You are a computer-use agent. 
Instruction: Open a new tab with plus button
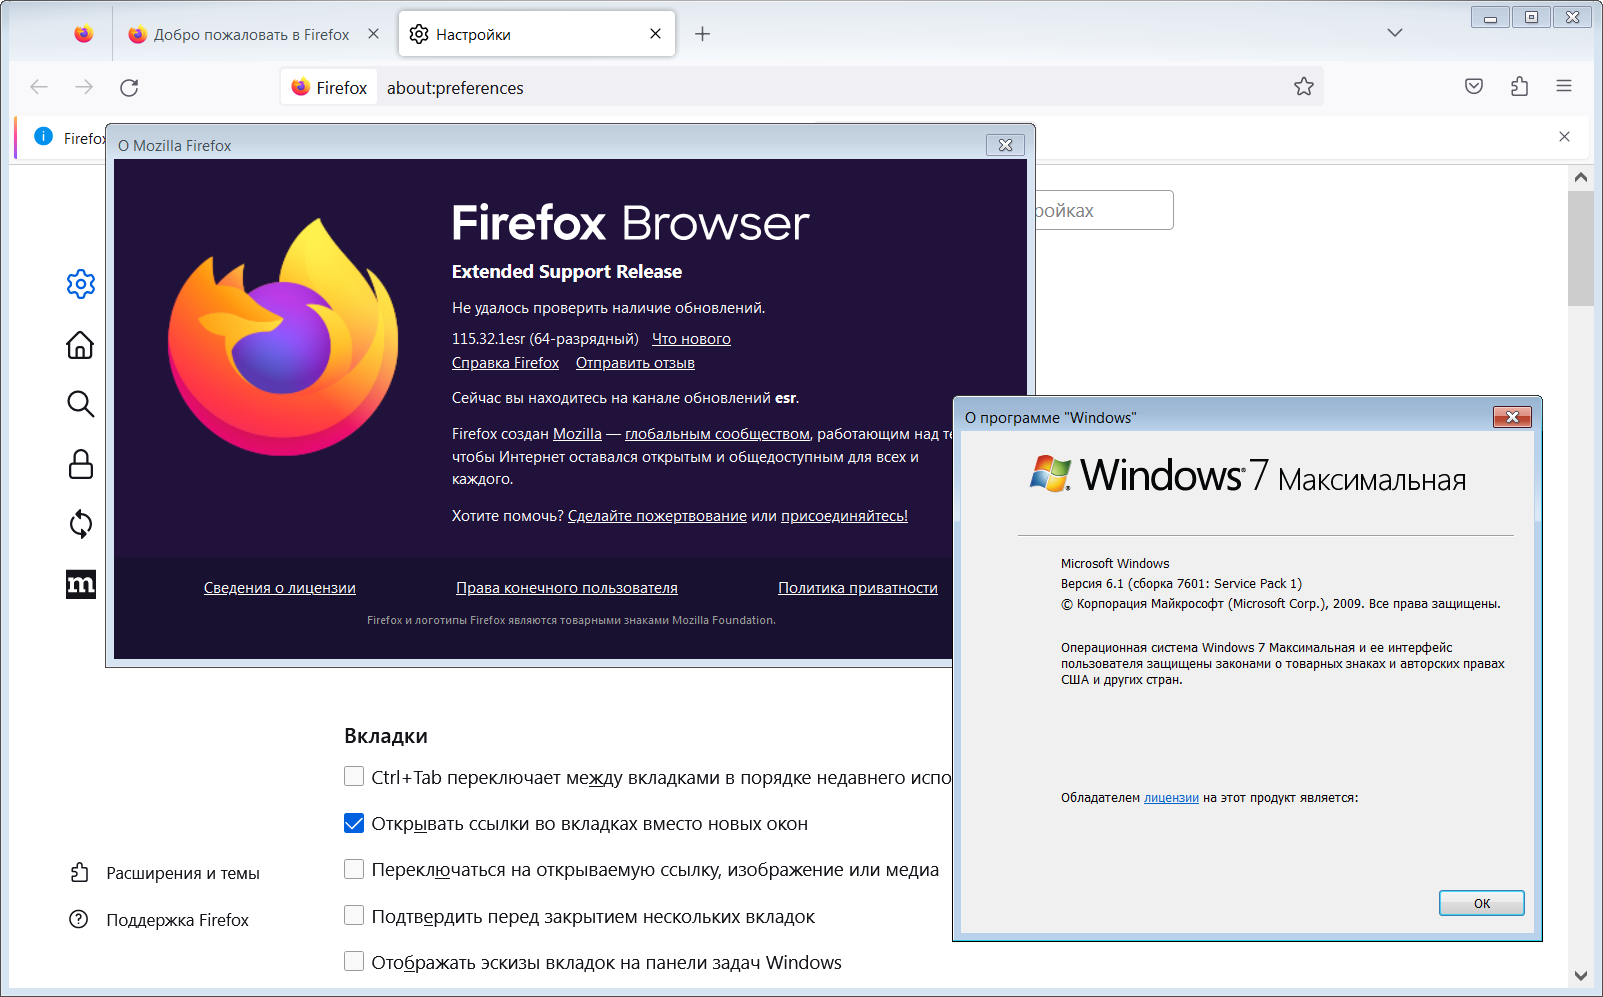703,34
